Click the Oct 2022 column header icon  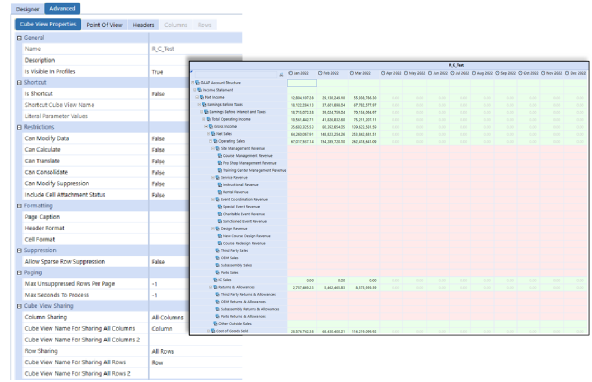520,73
